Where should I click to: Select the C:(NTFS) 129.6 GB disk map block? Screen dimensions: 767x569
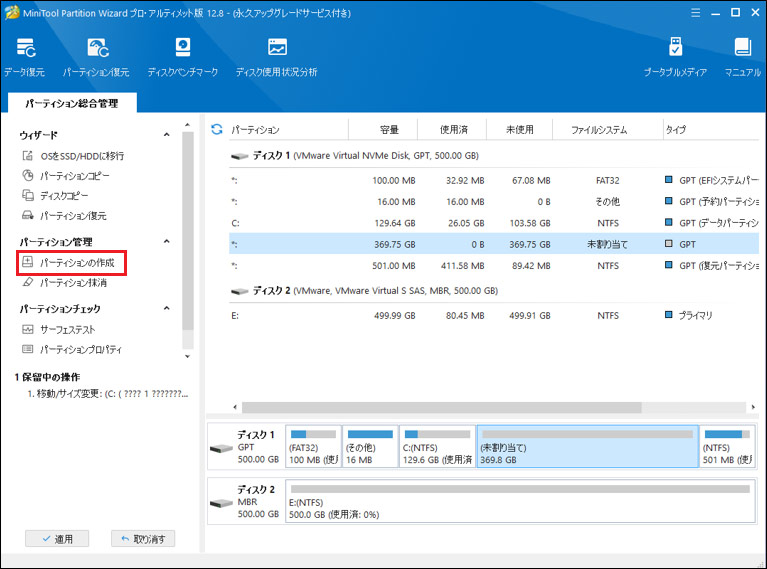click(437, 447)
